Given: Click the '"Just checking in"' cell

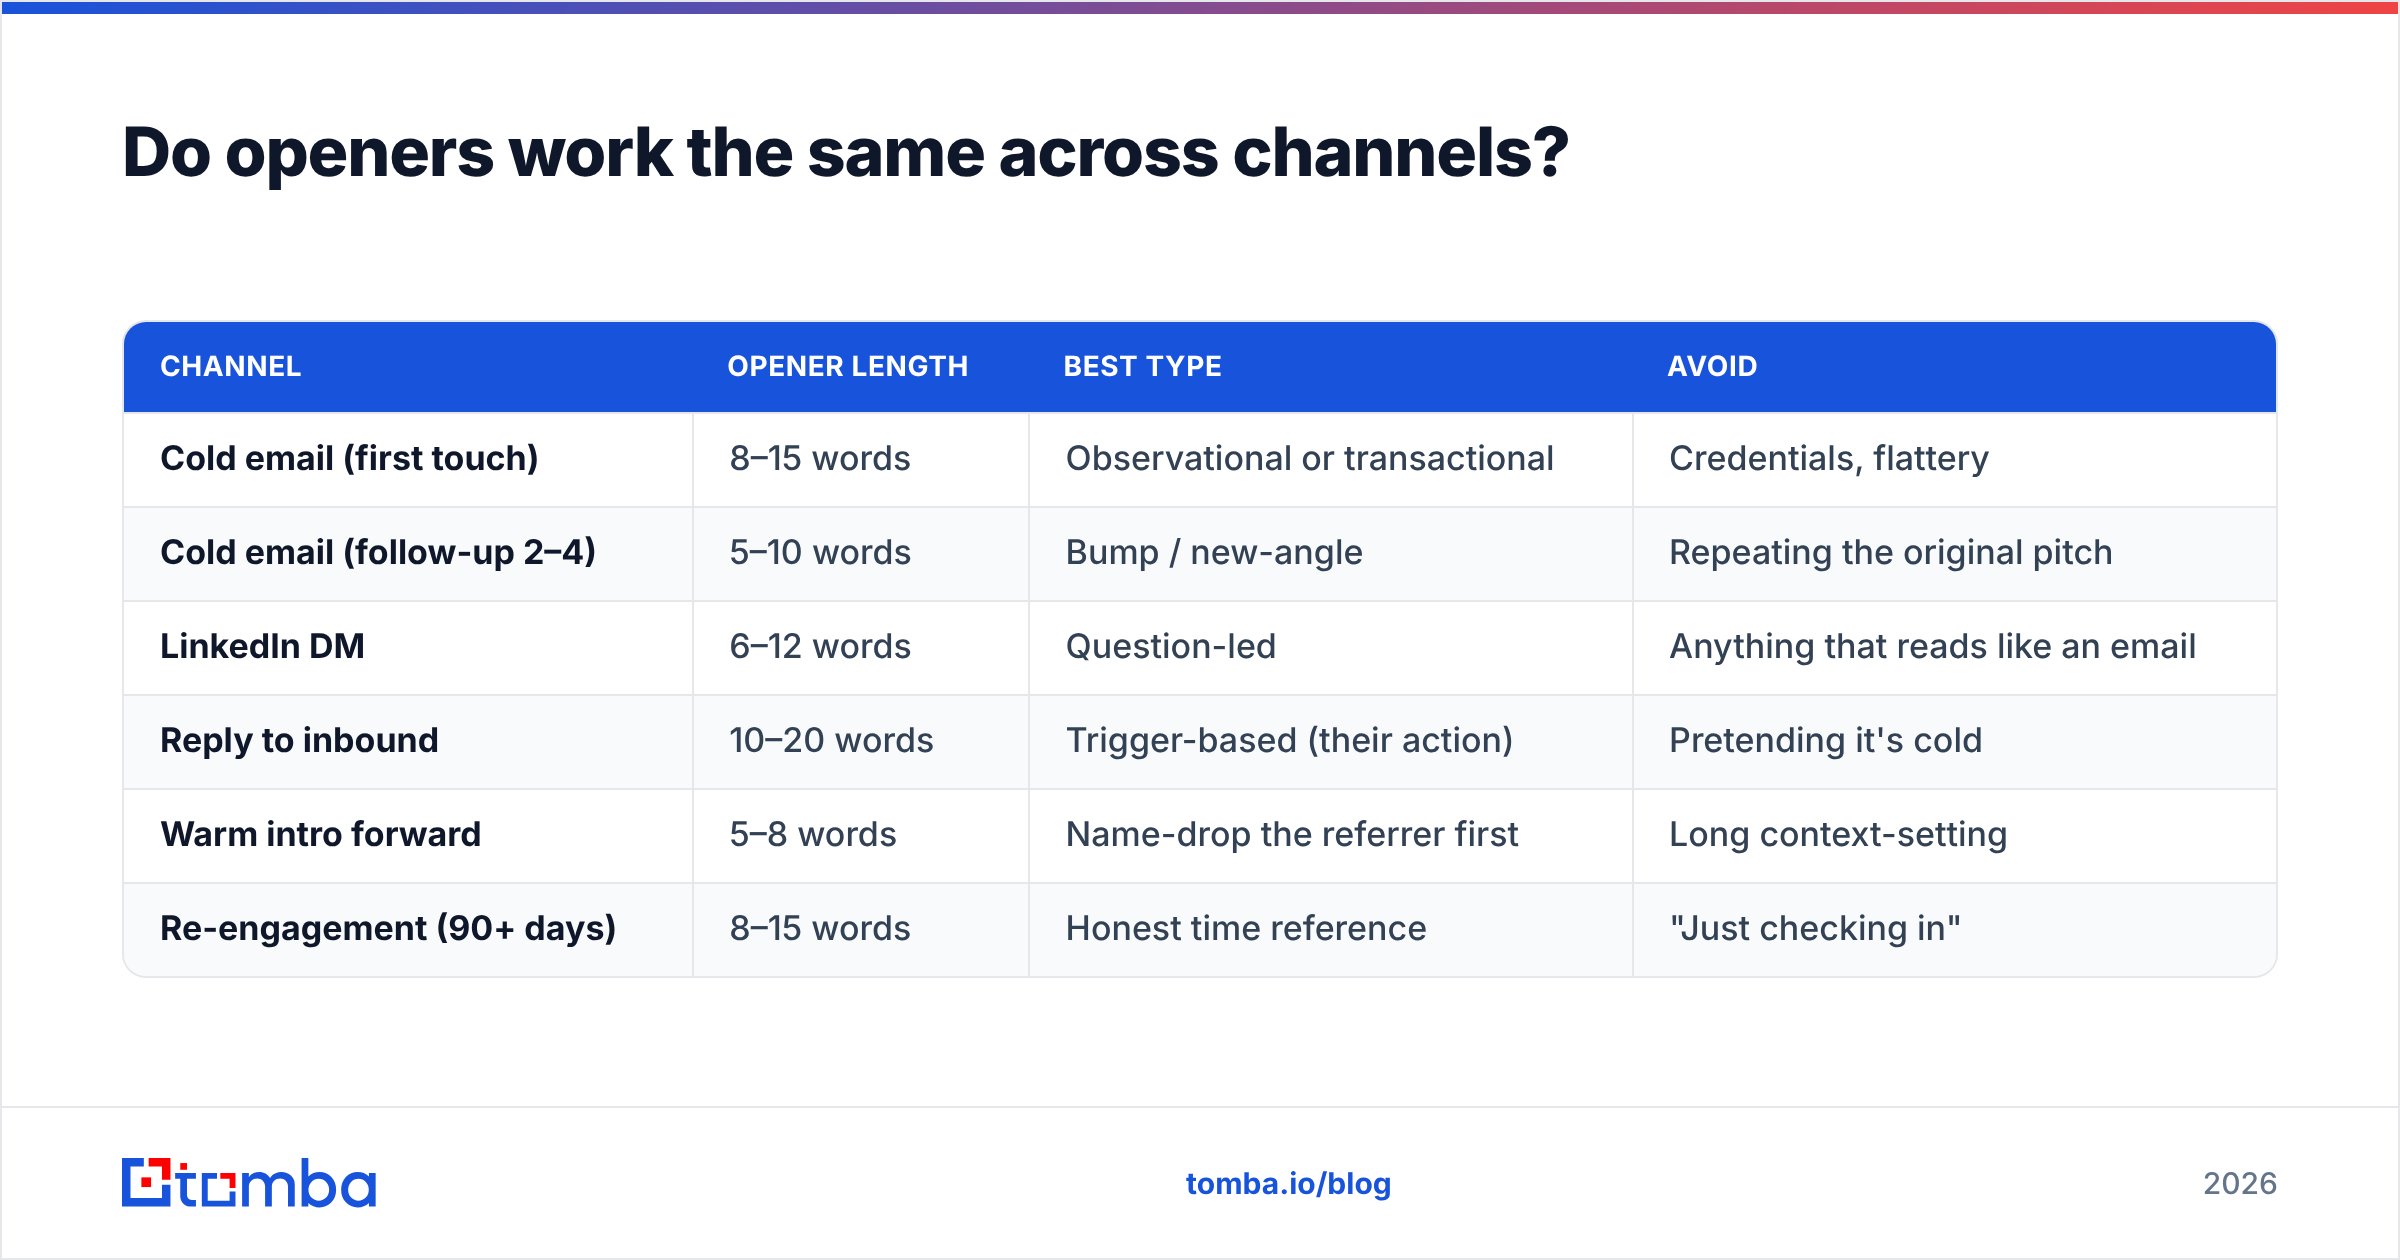Looking at the screenshot, I should pyautogui.click(x=1815, y=928).
